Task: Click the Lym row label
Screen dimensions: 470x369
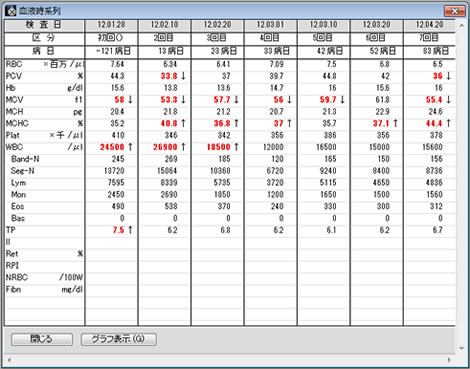Action: coord(18,183)
